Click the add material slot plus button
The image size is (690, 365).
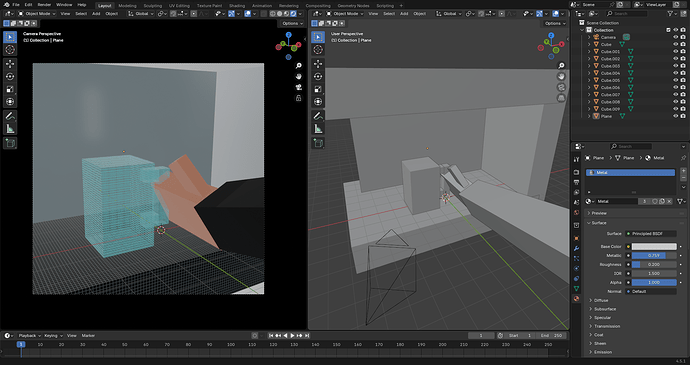click(x=683, y=171)
